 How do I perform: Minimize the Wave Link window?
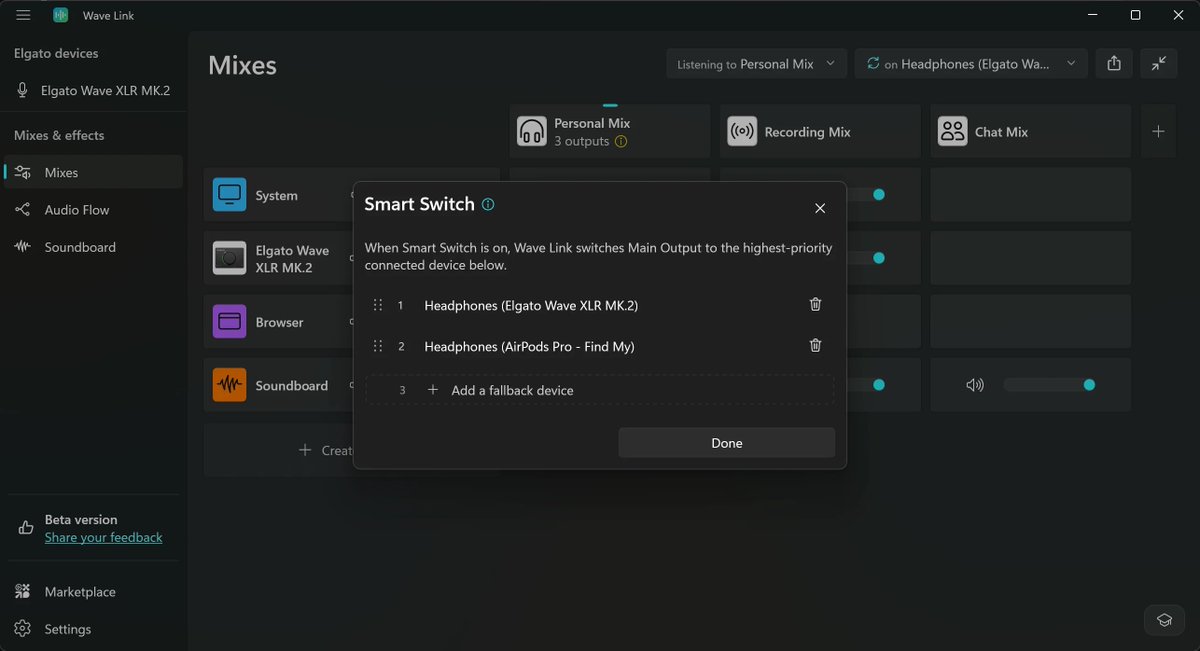1091,15
